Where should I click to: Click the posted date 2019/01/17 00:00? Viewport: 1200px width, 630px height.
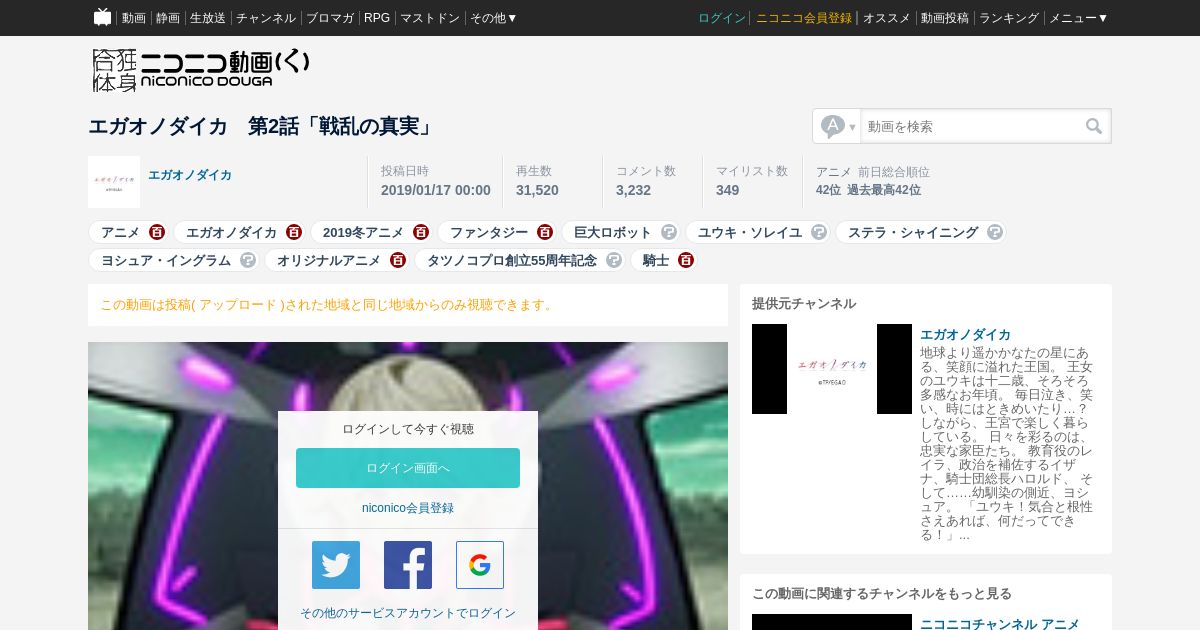pyautogui.click(x=436, y=190)
